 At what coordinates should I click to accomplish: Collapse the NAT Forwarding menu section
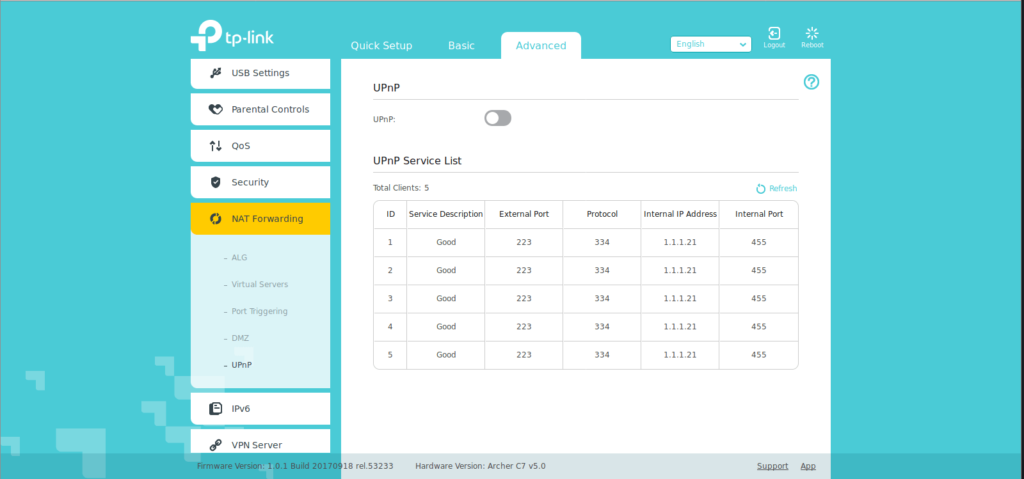pyautogui.click(x=260, y=219)
